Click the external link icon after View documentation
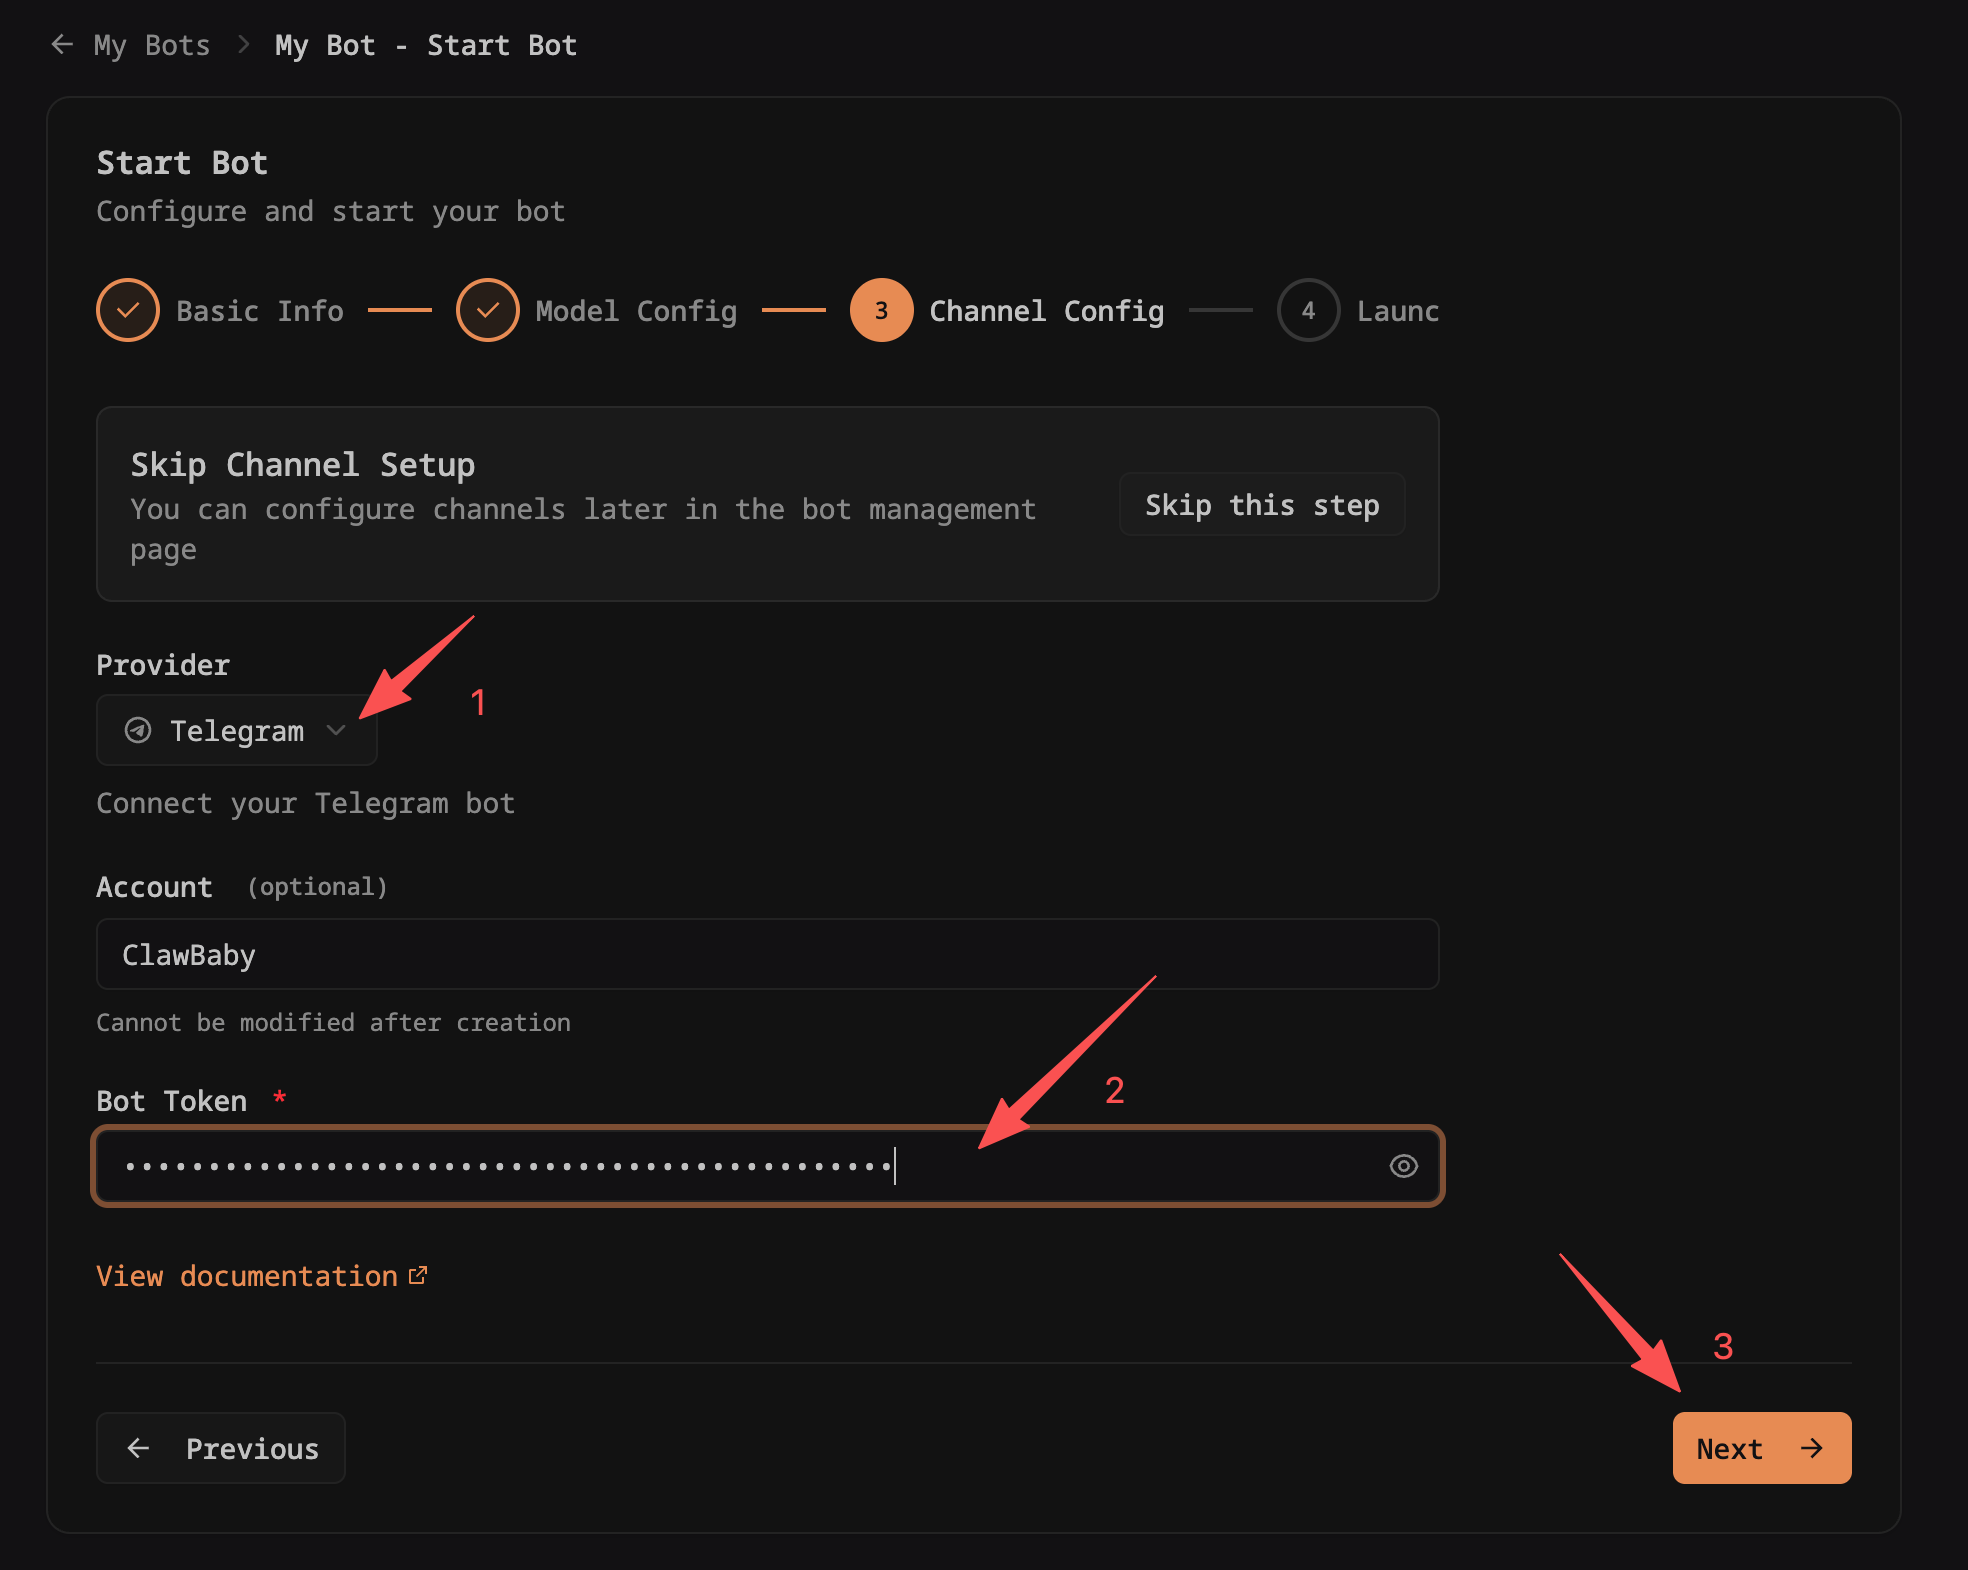 (x=418, y=1275)
